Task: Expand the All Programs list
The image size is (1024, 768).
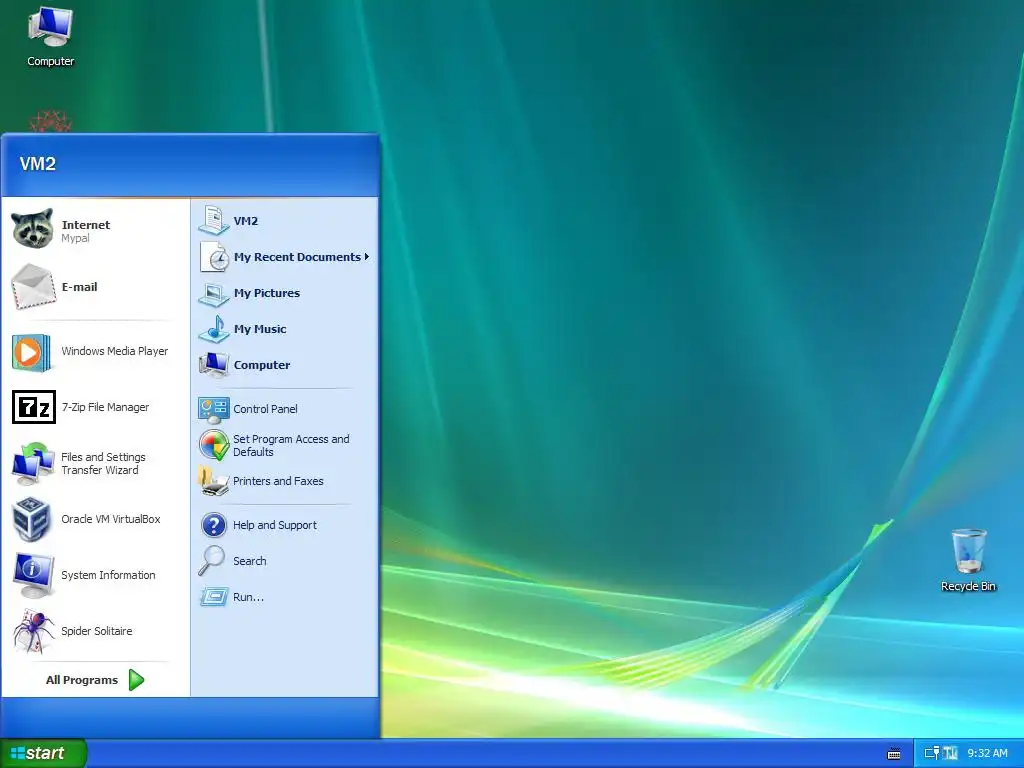Action: coord(95,680)
